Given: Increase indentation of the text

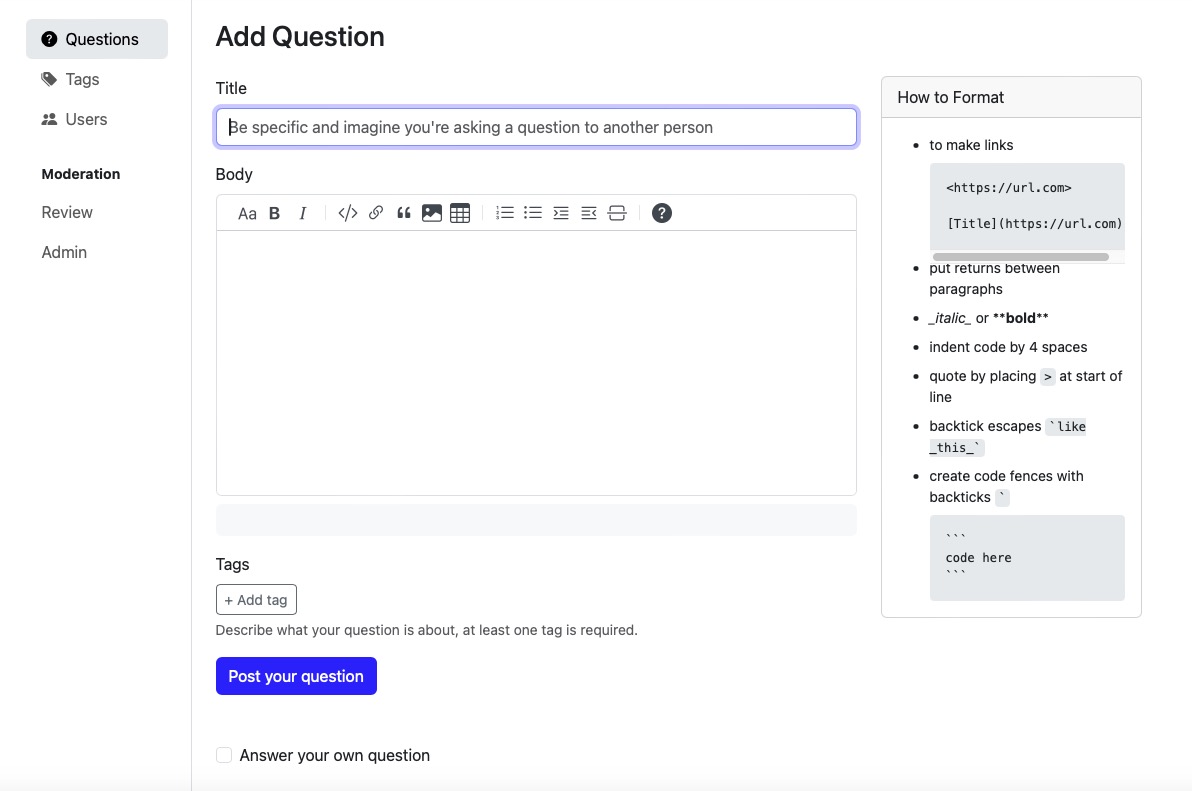Looking at the screenshot, I should coord(560,212).
